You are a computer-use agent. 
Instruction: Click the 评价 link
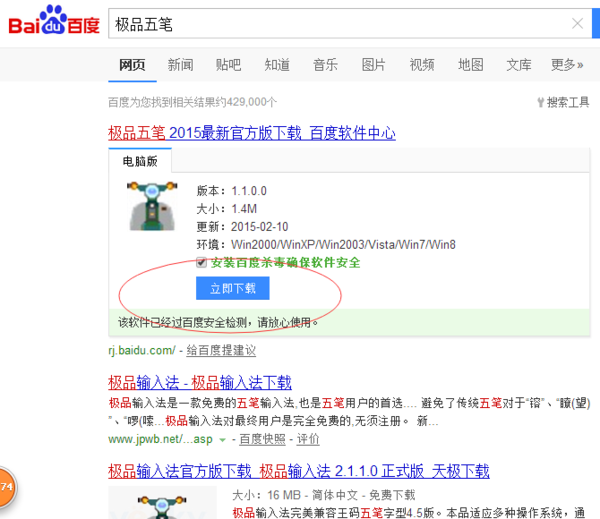point(308,439)
